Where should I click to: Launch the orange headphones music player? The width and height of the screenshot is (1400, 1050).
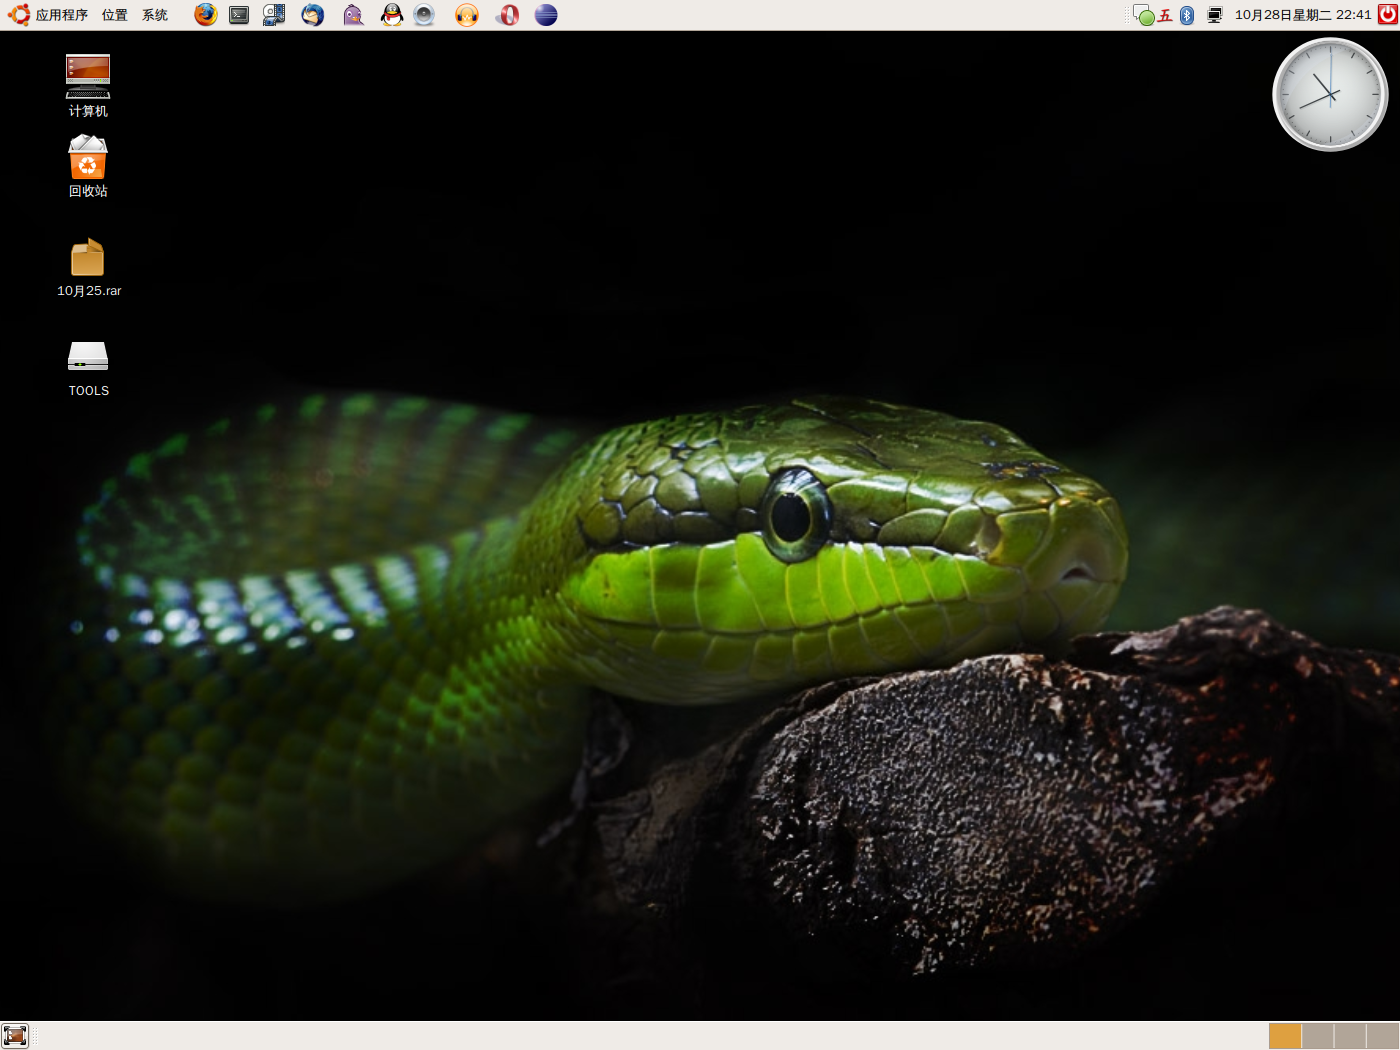pyautogui.click(x=467, y=15)
